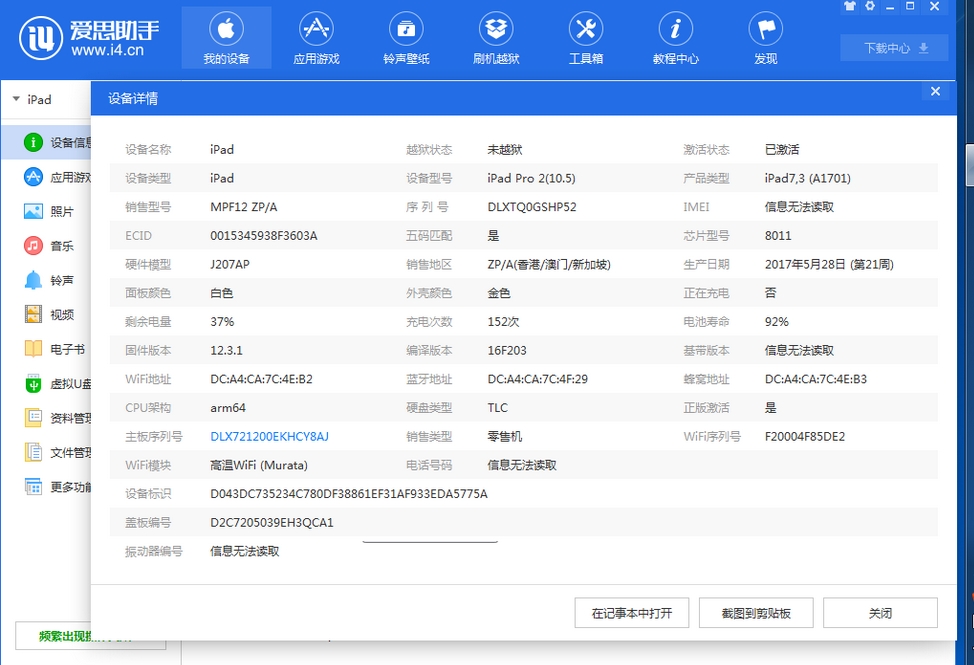Viewport: 974px width, 665px height.
Task: Click 产品类型 value iPad7,3 (A1701)
Action: (808, 178)
